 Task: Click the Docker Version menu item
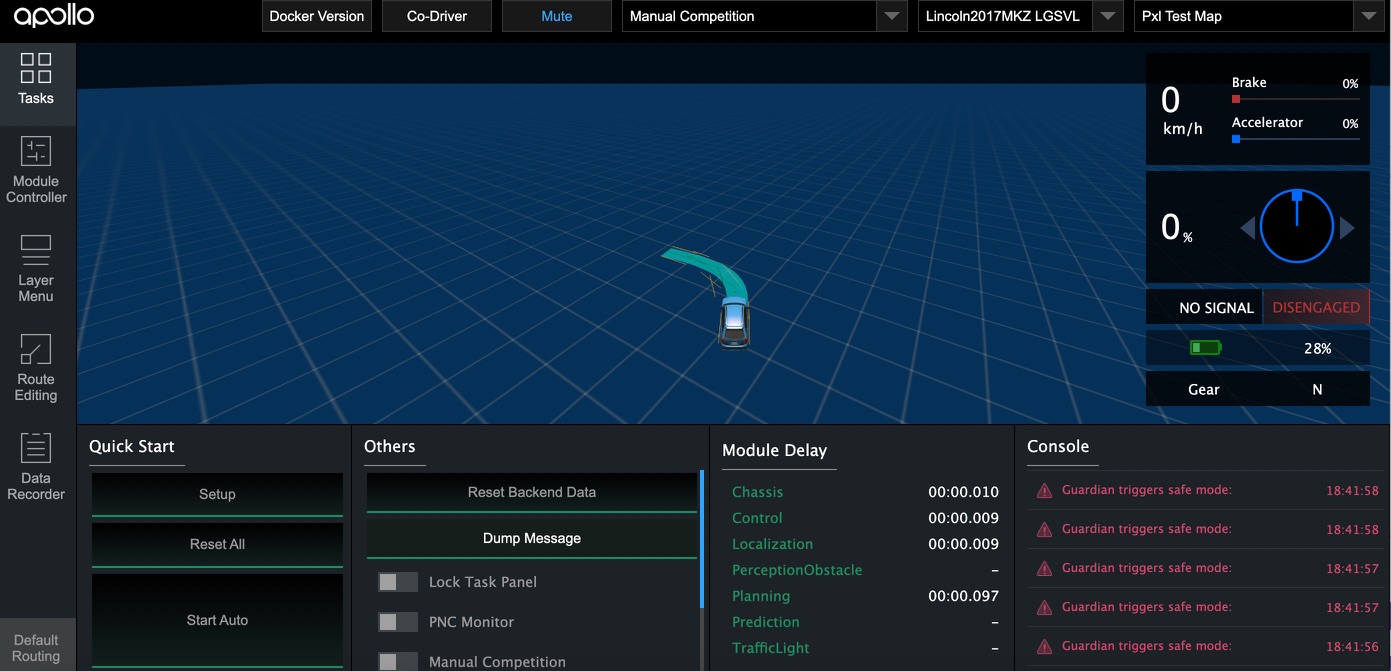tap(317, 16)
